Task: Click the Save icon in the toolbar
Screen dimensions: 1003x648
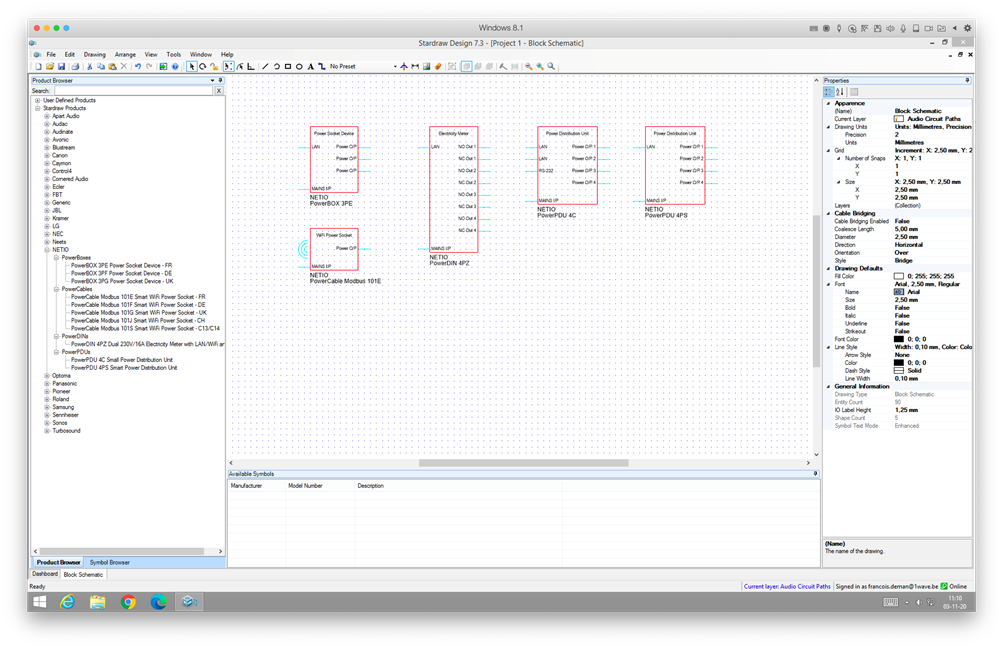Action: [x=61, y=67]
